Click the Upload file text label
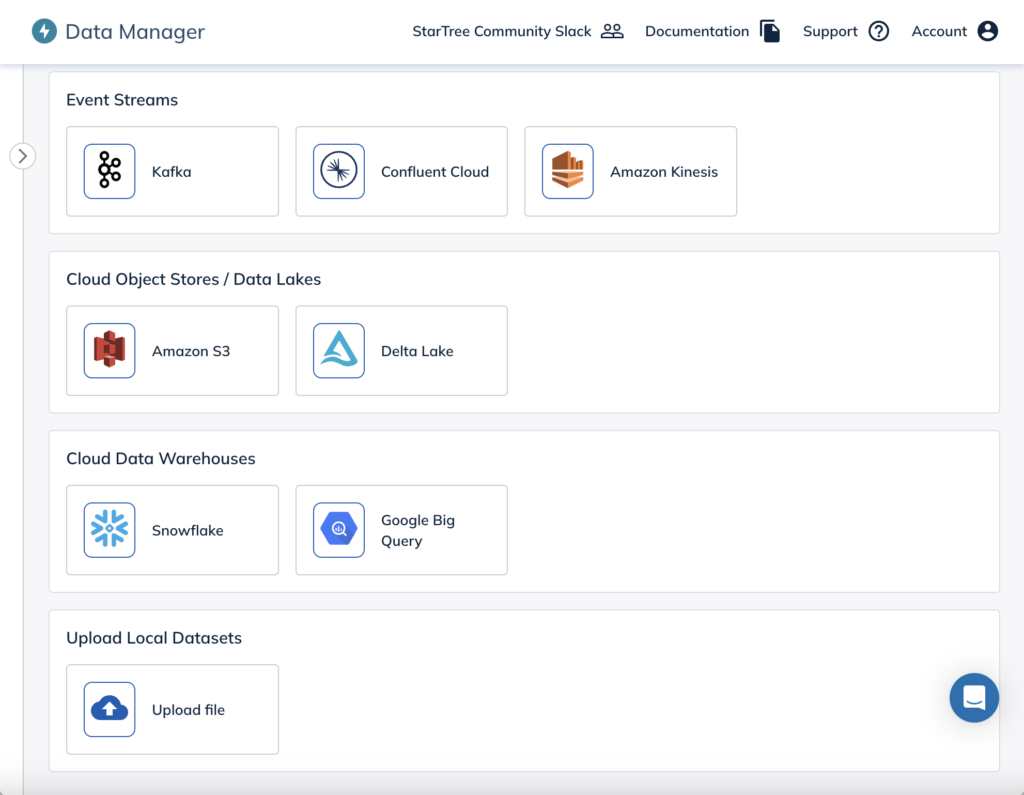 [x=188, y=710]
